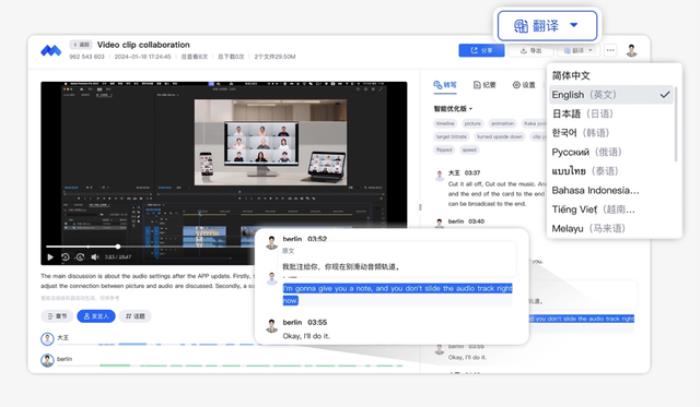The width and height of the screenshot is (700, 407).
Task: Click the berlin 03:52 header in the popup
Action: 304,239
